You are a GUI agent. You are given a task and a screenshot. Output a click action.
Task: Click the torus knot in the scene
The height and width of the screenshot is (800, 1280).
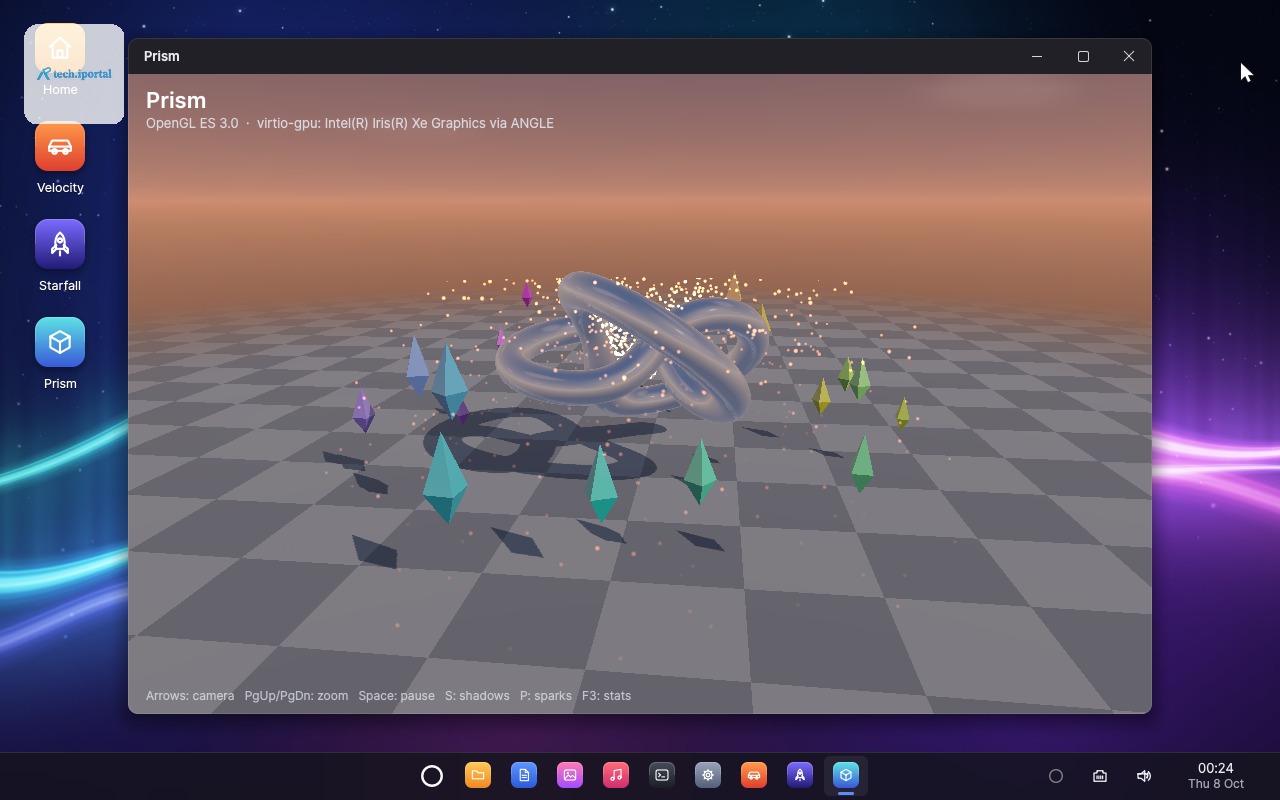click(x=632, y=345)
